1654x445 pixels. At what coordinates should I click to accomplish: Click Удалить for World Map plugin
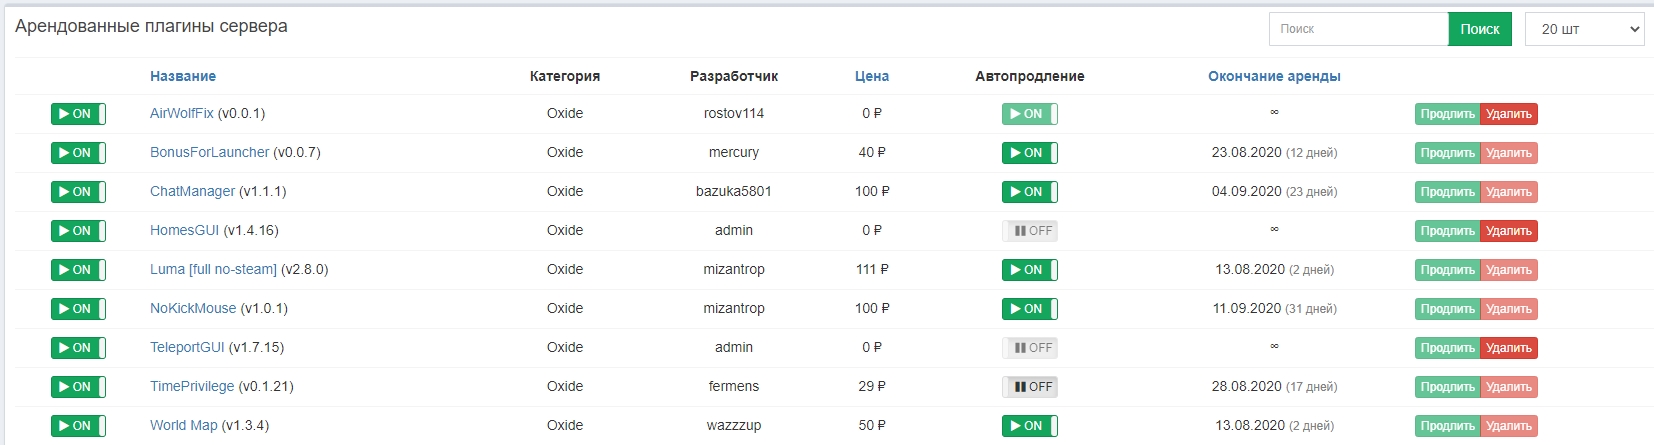click(x=1508, y=426)
